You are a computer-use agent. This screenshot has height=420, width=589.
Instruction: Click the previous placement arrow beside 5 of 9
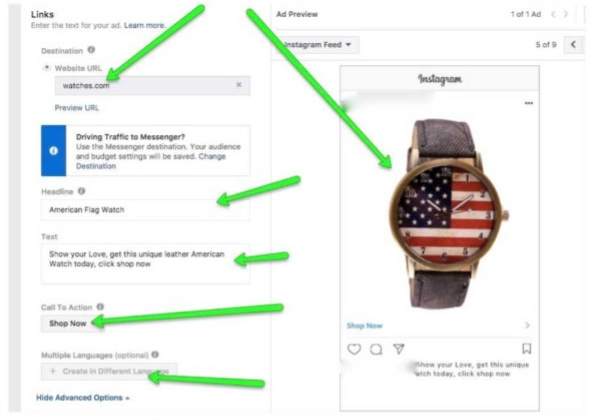pyautogui.click(x=574, y=45)
